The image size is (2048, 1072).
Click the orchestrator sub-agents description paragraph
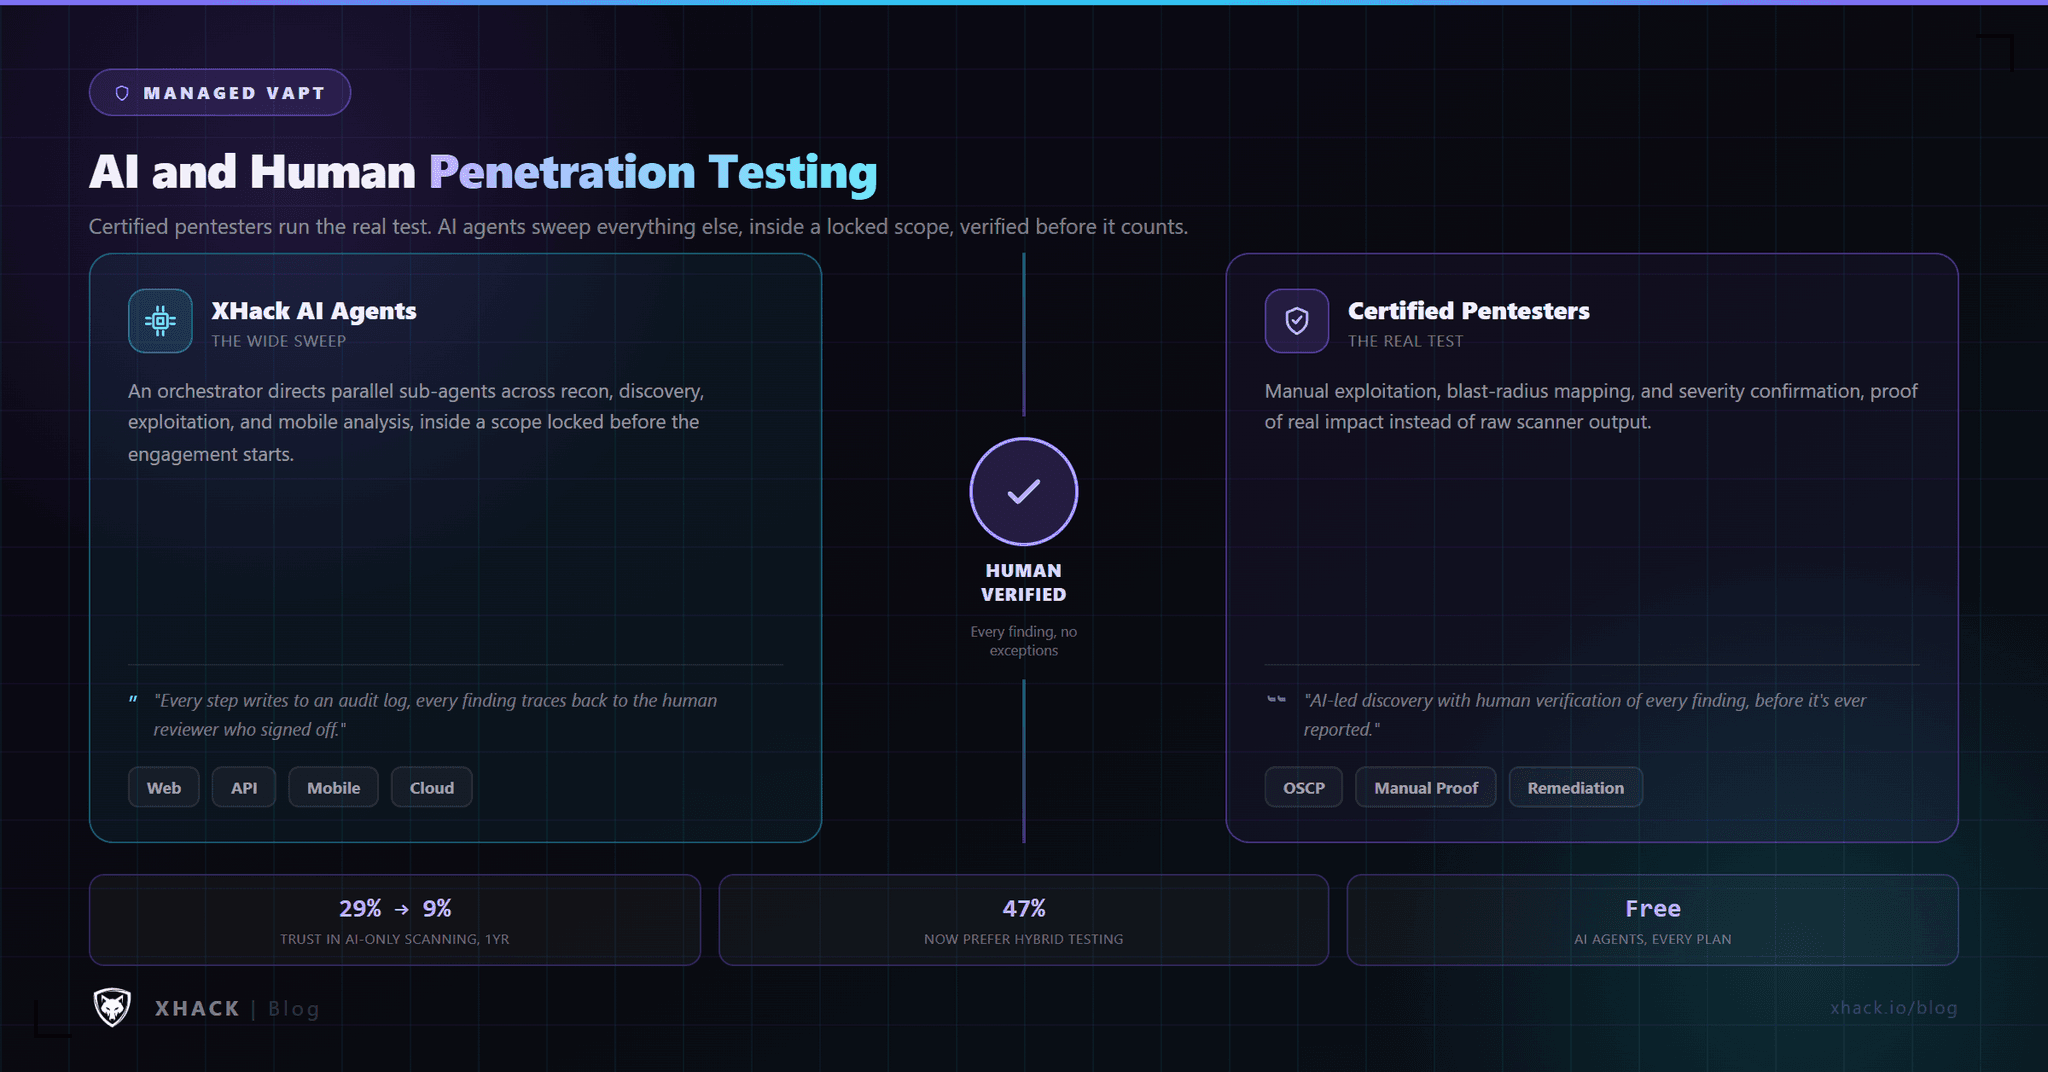click(416, 422)
